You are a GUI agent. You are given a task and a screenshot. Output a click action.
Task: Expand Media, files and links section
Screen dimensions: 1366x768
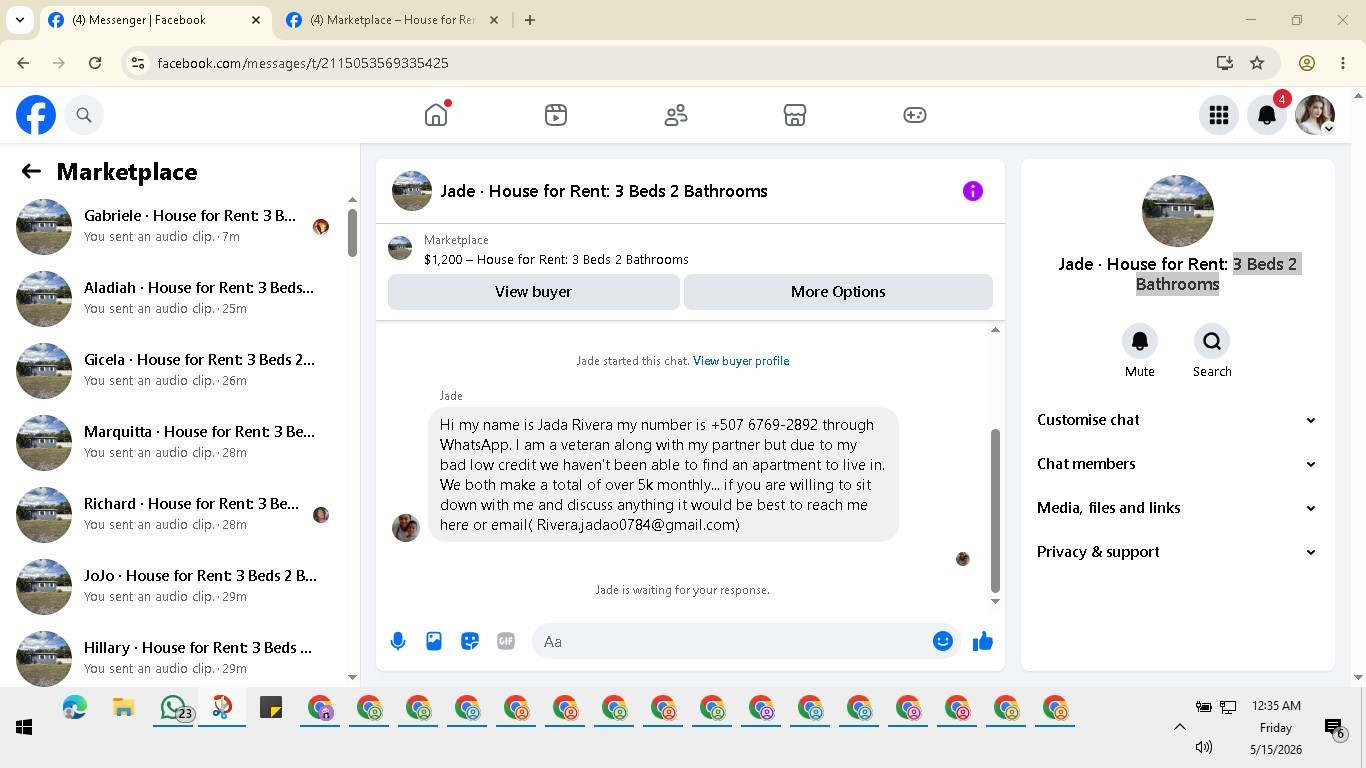[x=1177, y=508]
